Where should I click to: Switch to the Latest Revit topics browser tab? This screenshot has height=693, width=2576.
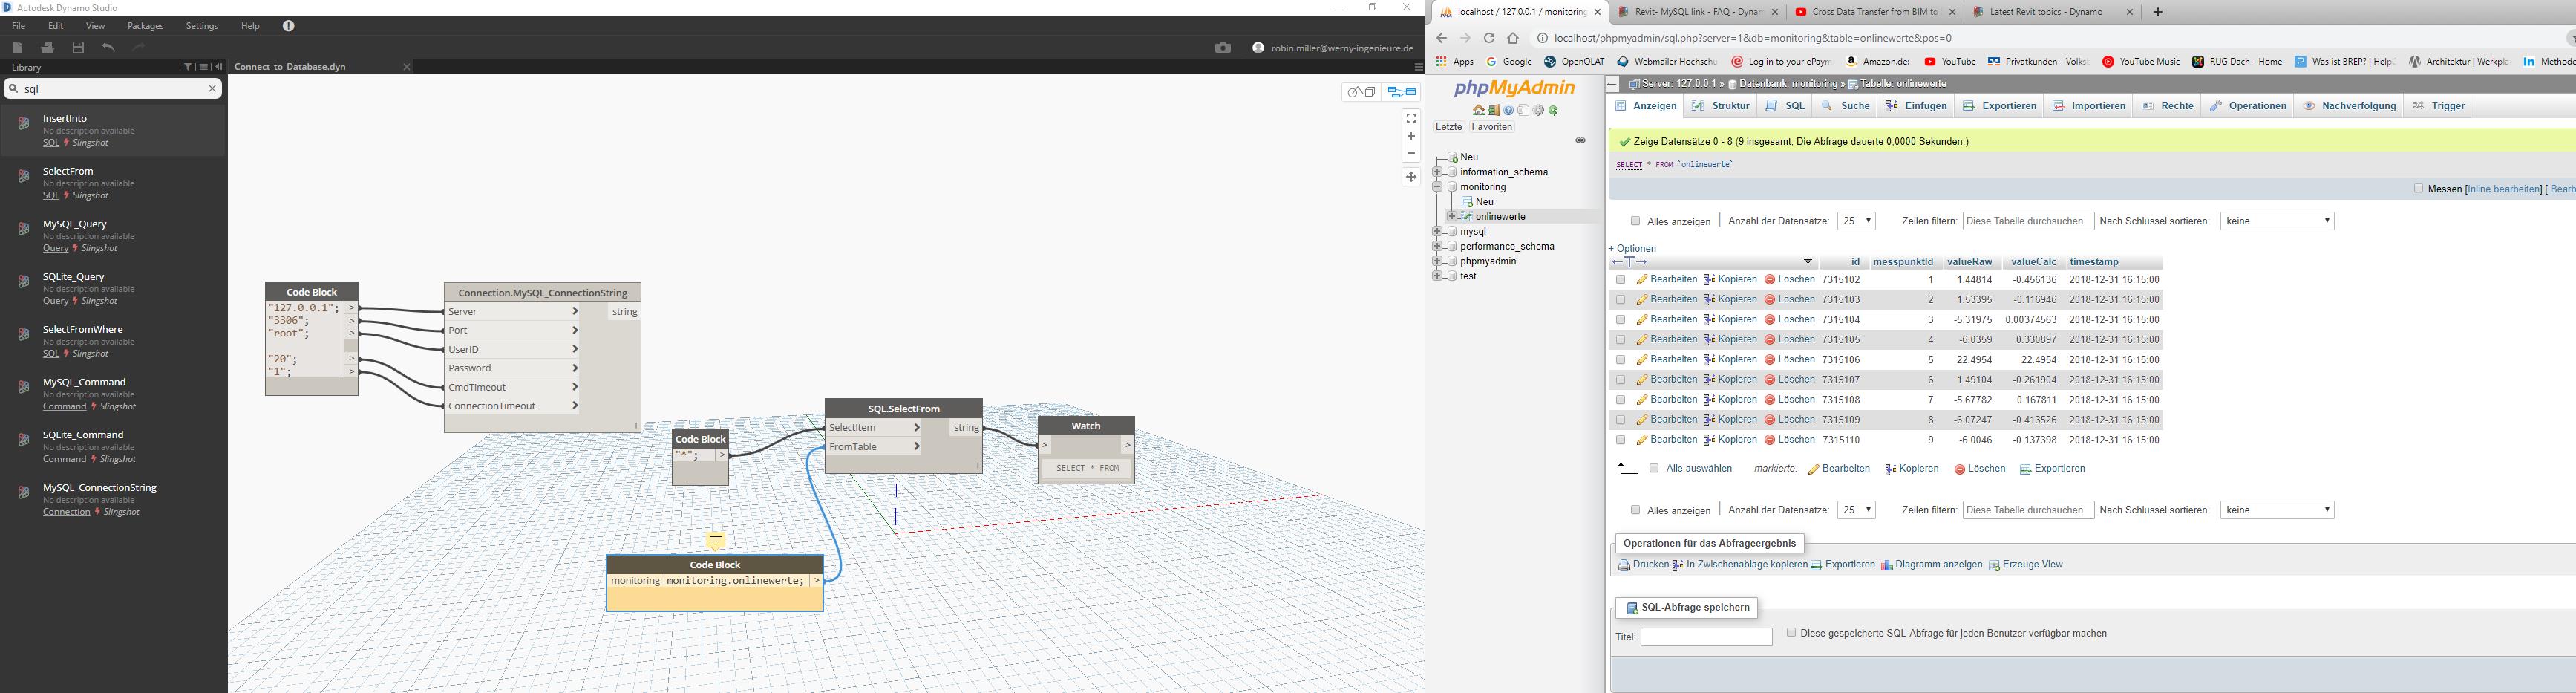coord(2051,12)
